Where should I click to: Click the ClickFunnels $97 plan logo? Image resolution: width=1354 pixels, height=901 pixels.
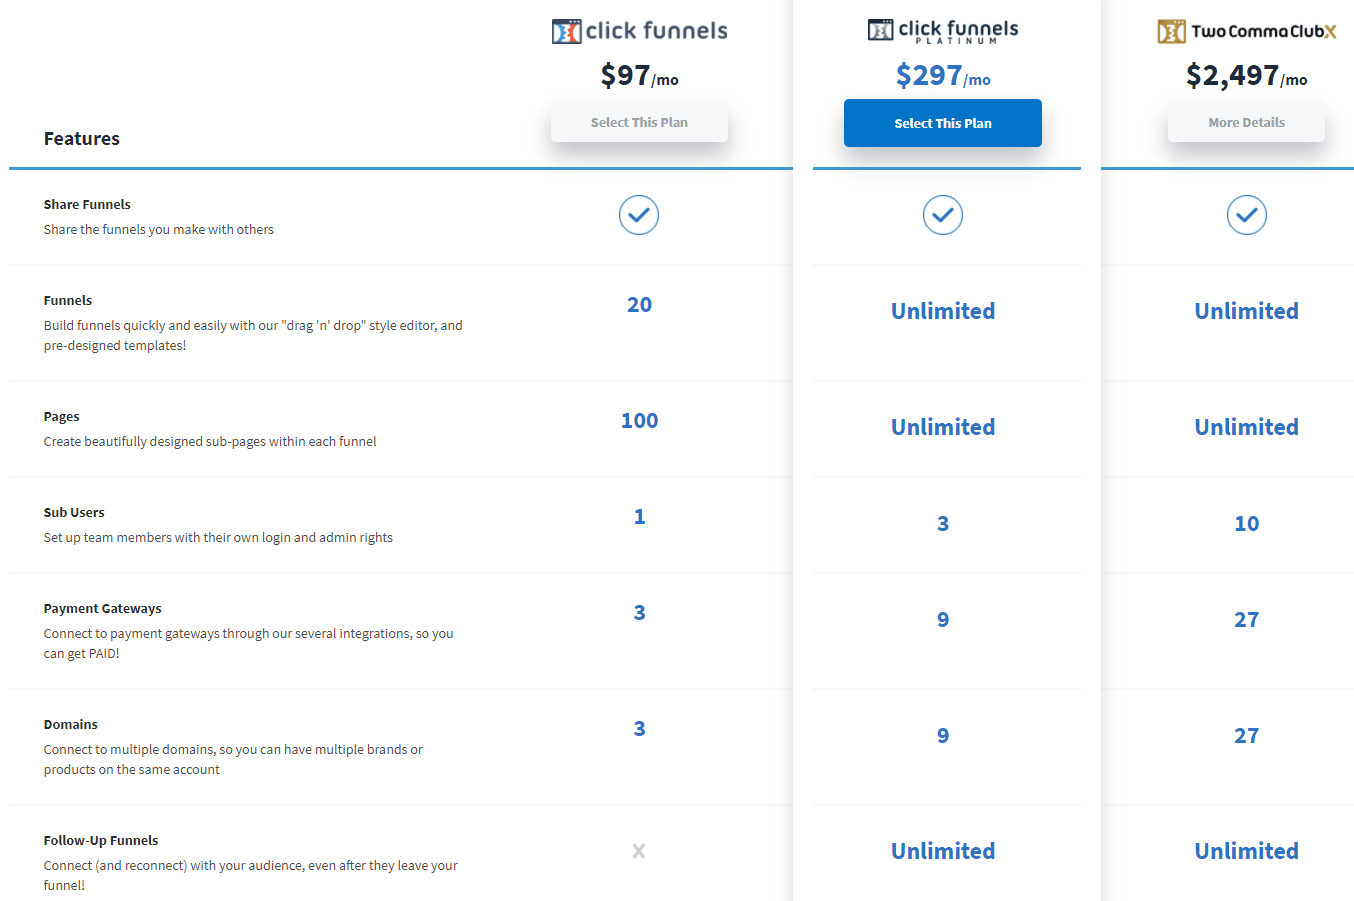tap(639, 31)
